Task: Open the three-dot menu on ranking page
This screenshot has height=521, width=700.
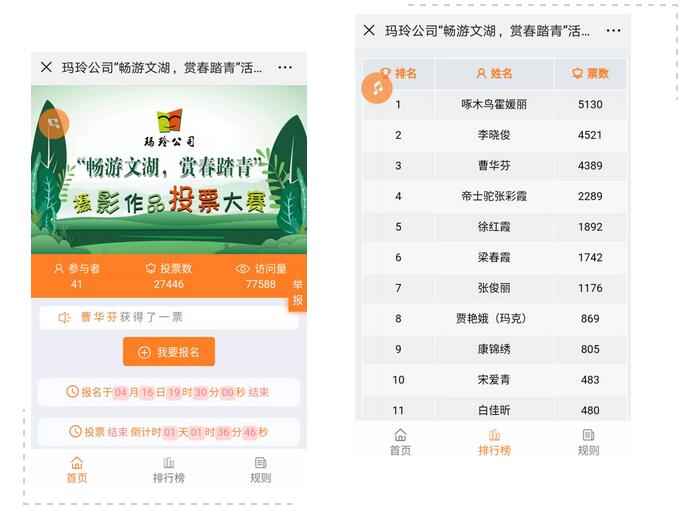Action: 609,30
